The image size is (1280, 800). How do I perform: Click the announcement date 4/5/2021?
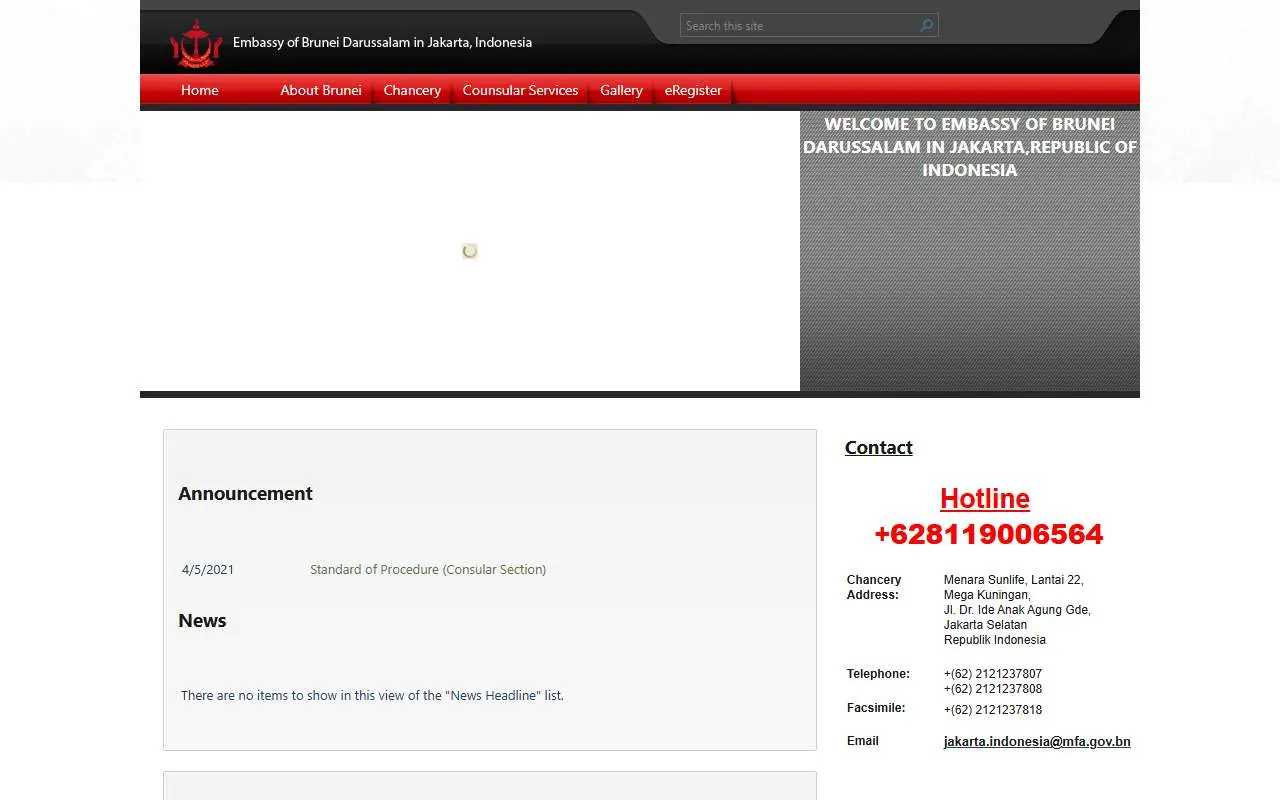[208, 569]
